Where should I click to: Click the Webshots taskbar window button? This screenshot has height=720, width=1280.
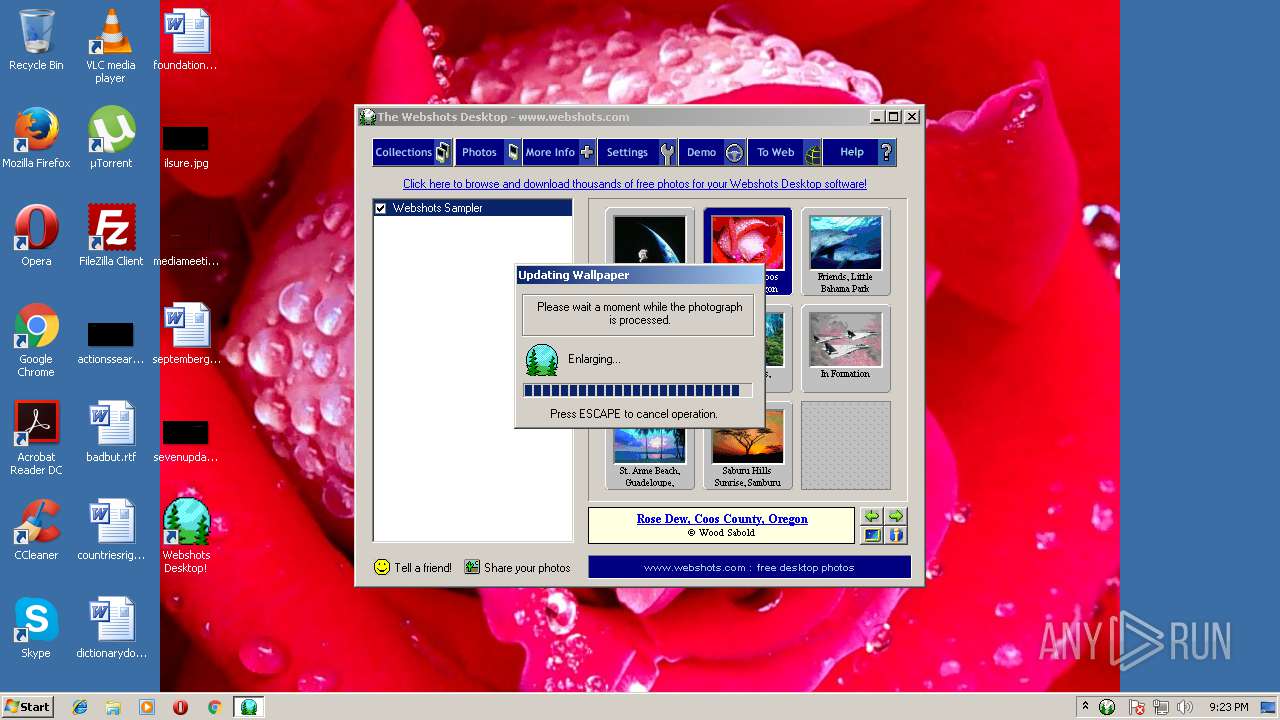tap(248, 707)
